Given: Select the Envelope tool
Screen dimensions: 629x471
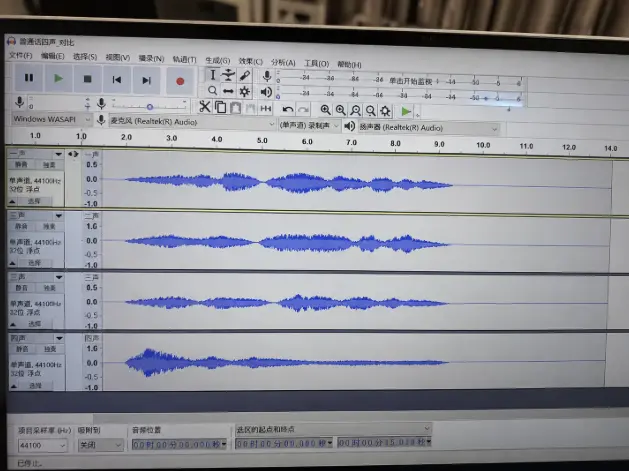Looking at the screenshot, I should click(x=228, y=75).
